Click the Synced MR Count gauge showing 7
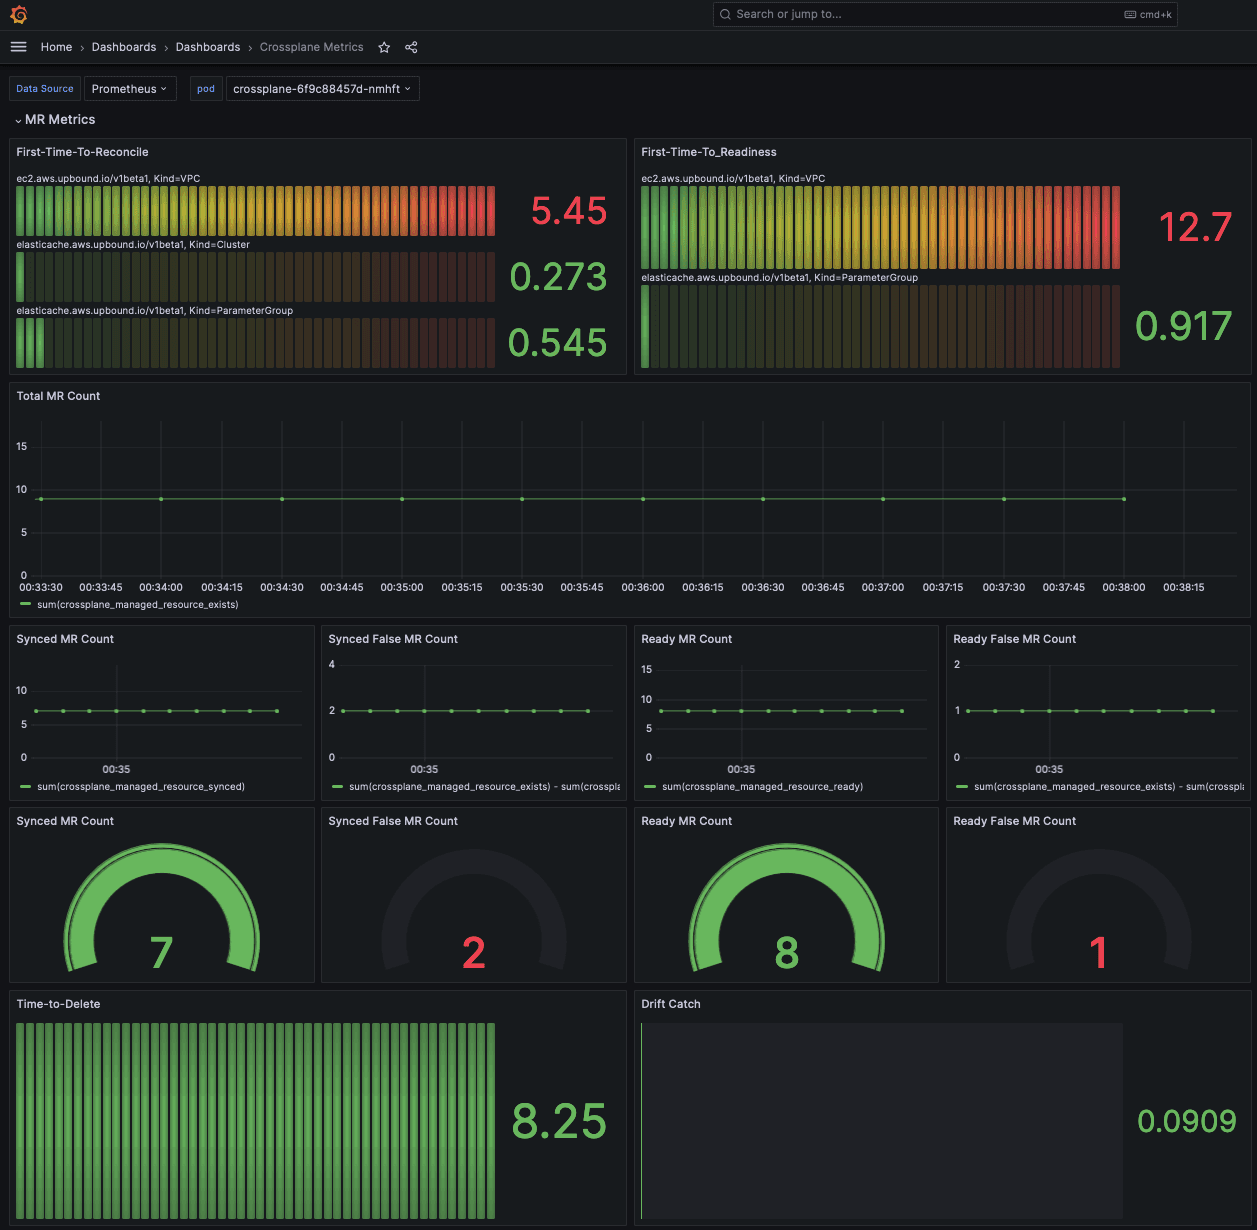Image resolution: width=1257 pixels, height=1230 pixels. tap(162, 908)
